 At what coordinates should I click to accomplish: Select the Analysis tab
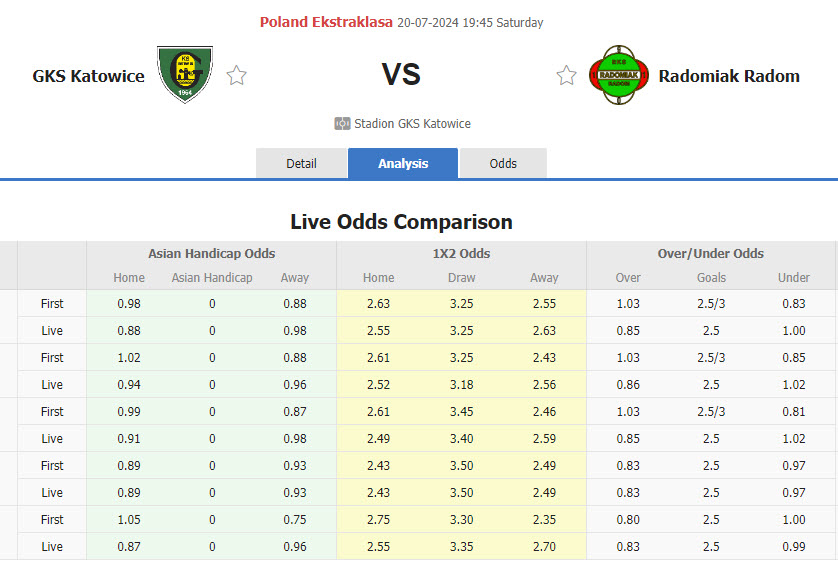tap(403, 163)
